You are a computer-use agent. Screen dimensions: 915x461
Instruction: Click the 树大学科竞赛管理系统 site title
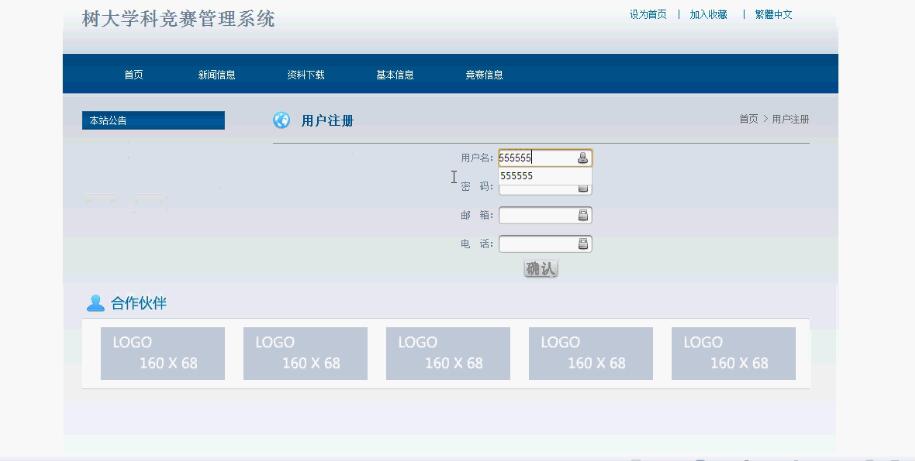(x=178, y=19)
